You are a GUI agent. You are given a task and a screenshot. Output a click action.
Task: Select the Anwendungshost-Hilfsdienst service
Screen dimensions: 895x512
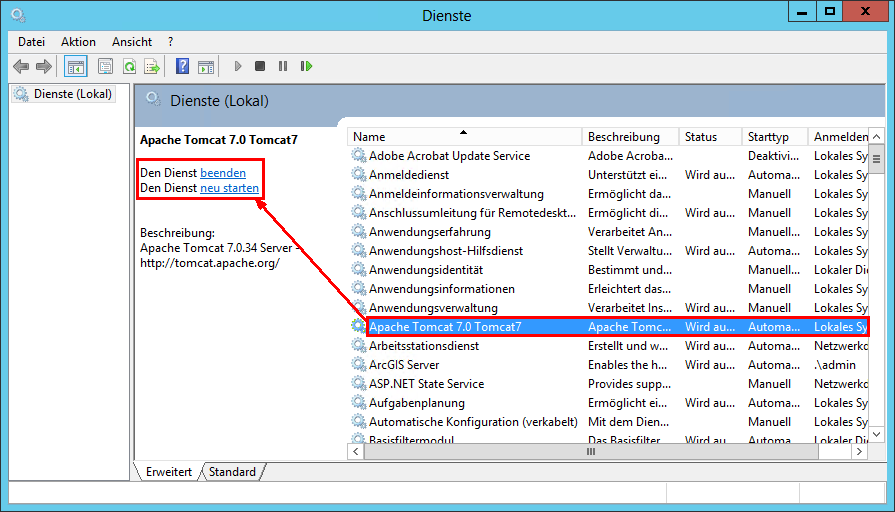(x=446, y=251)
